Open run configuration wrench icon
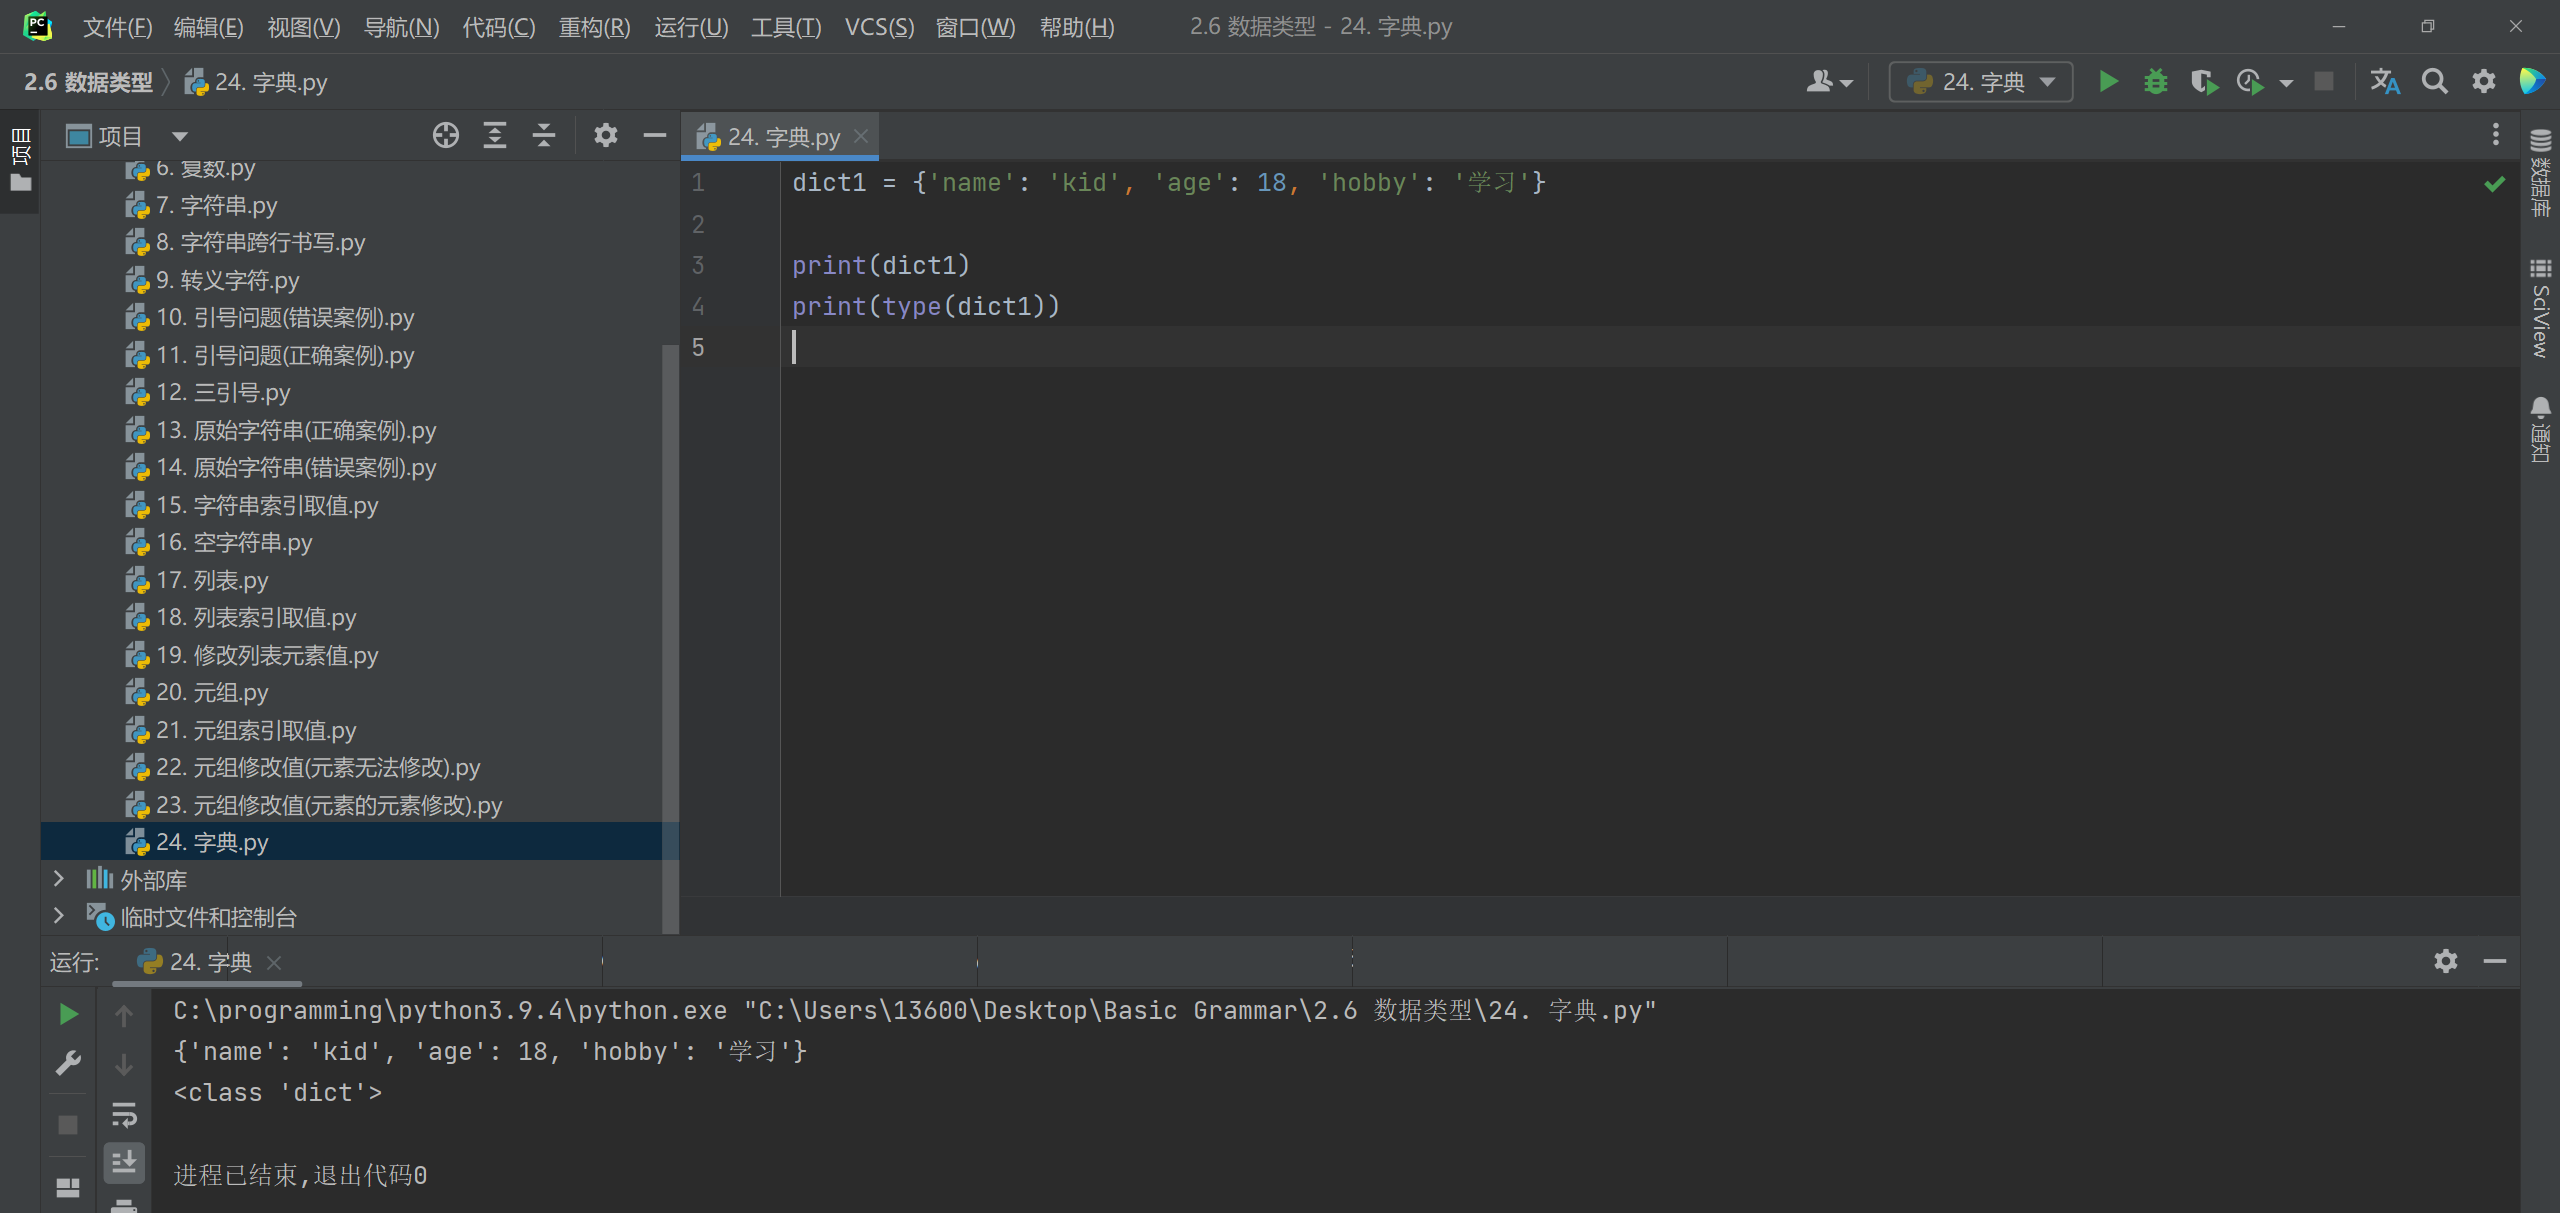This screenshot has height=1213, width=2560. [68, 1063]
